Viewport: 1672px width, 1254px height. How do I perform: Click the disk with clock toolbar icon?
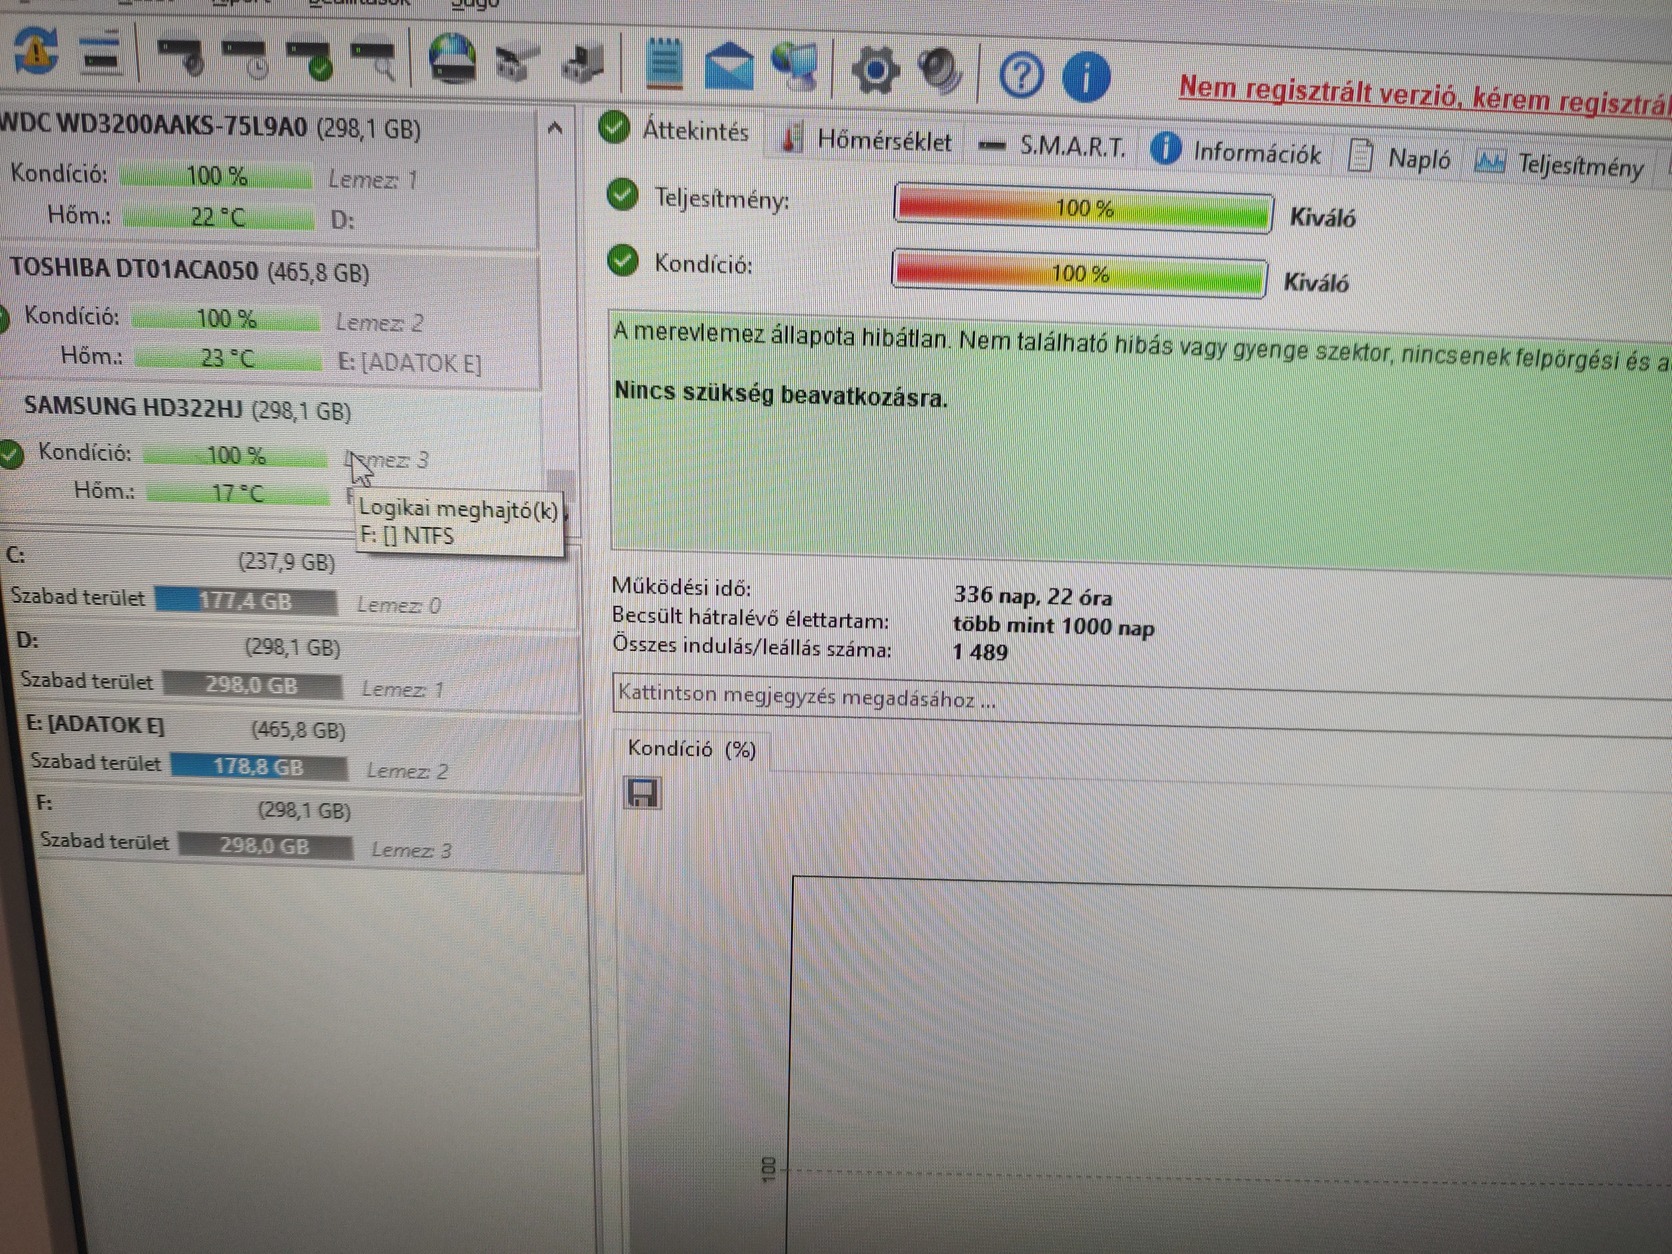tap(244, 59)
